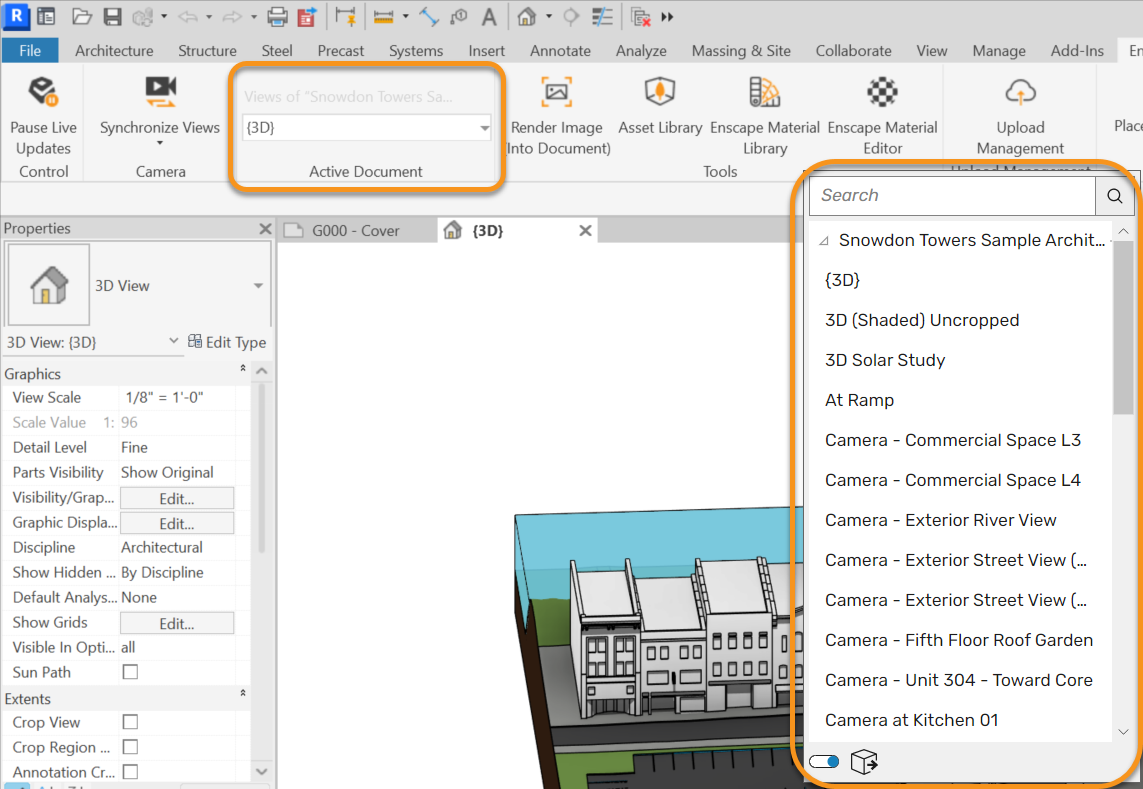Click the export view box icon
This screenshot has height=789, width=1143.
pyautogui.click(x=864, y=761)
